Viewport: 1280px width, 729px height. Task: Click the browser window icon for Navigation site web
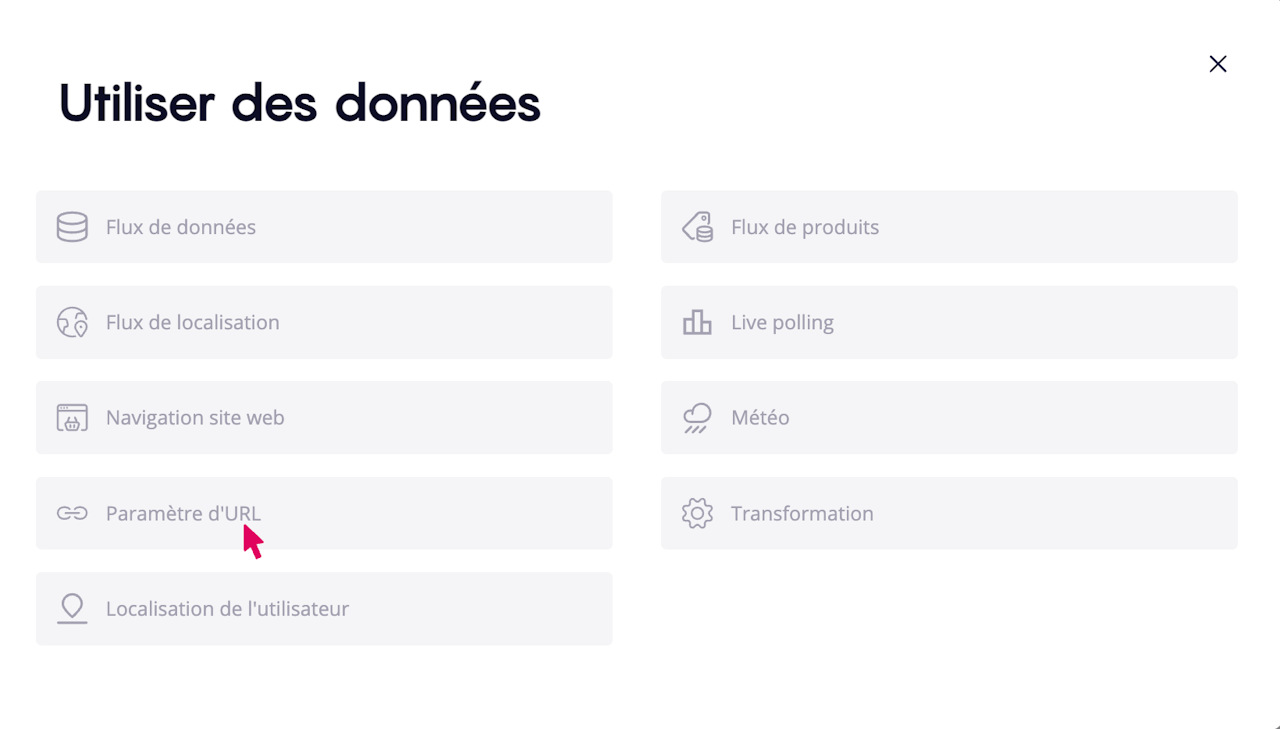[x=72, y=418]
